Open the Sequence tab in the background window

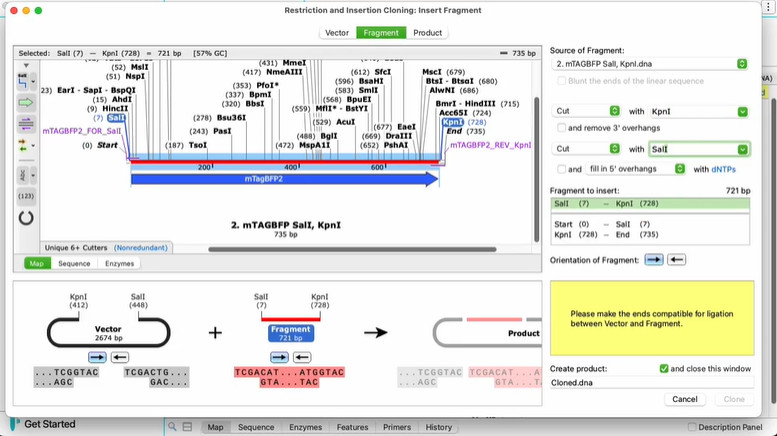pyautogui.click(x=256, y=427)
